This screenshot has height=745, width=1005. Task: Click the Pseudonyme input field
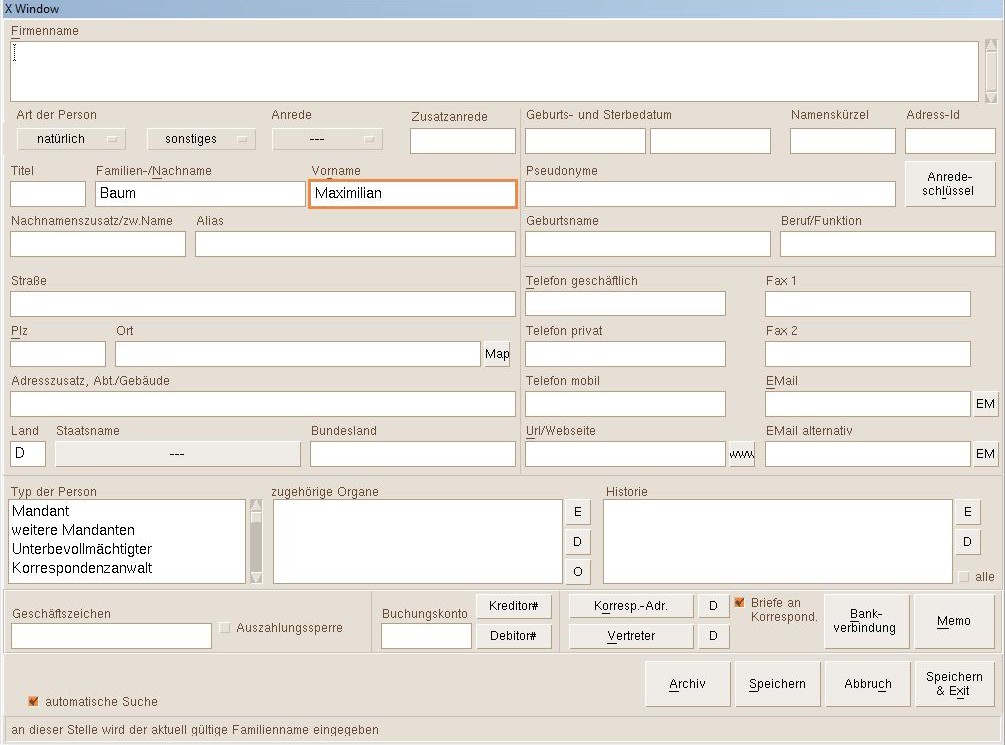coord(710,194)
